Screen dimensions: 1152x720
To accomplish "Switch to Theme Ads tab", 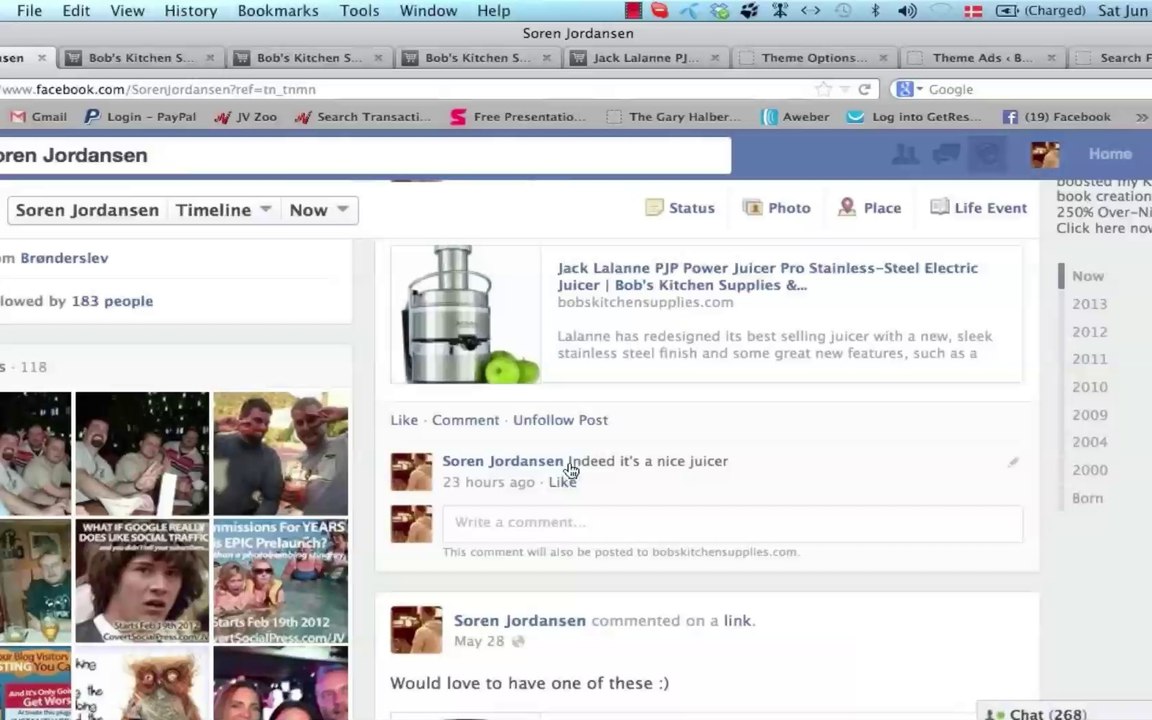I will click(982, 57).
